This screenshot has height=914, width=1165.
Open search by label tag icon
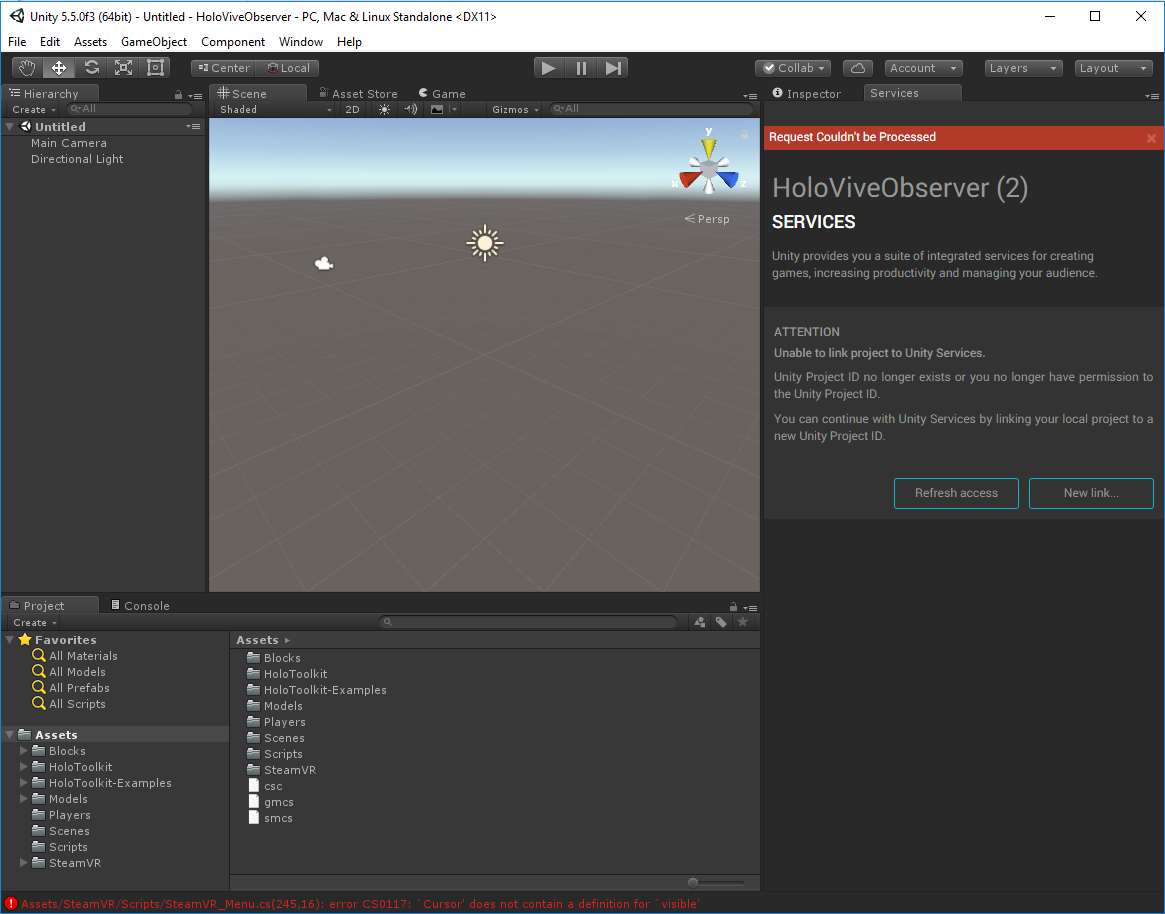(x=721, y=623)
